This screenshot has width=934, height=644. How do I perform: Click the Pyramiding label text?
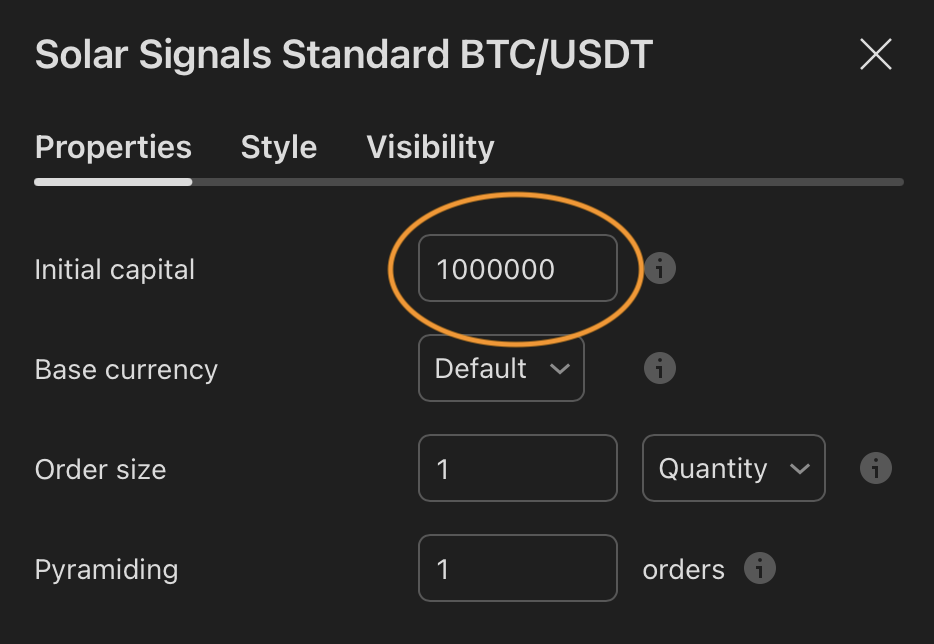[x=106, y=569]
